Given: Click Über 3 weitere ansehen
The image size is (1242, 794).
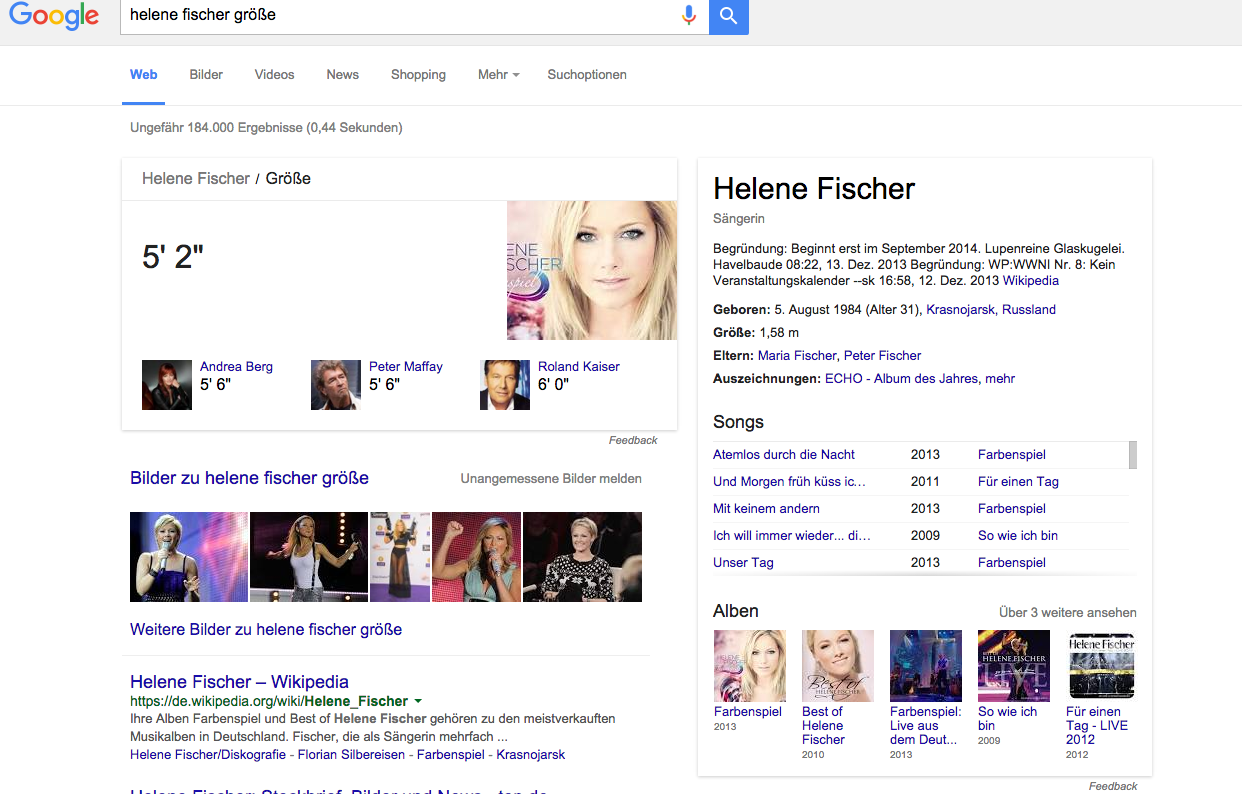Looking at the screenshot, I should tap(1068, 613).
